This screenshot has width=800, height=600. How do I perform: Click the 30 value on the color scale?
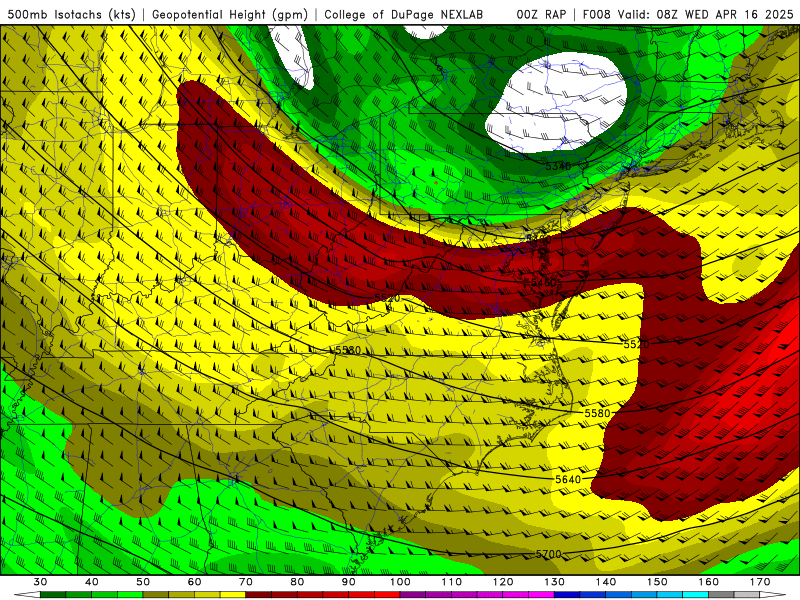[40, 582]
